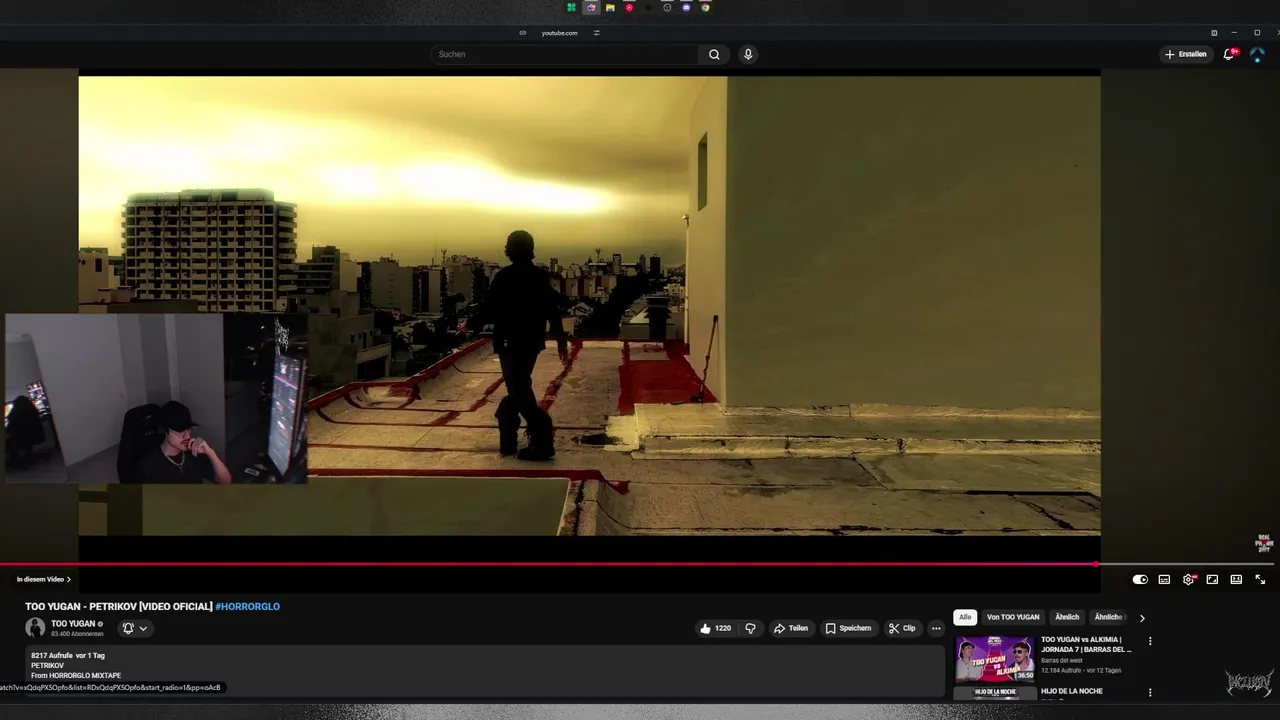Screen dimensions: 1280x720
Task: Open options for HIJO DE LA NOCHE
Action: (x=1150, y=692)
